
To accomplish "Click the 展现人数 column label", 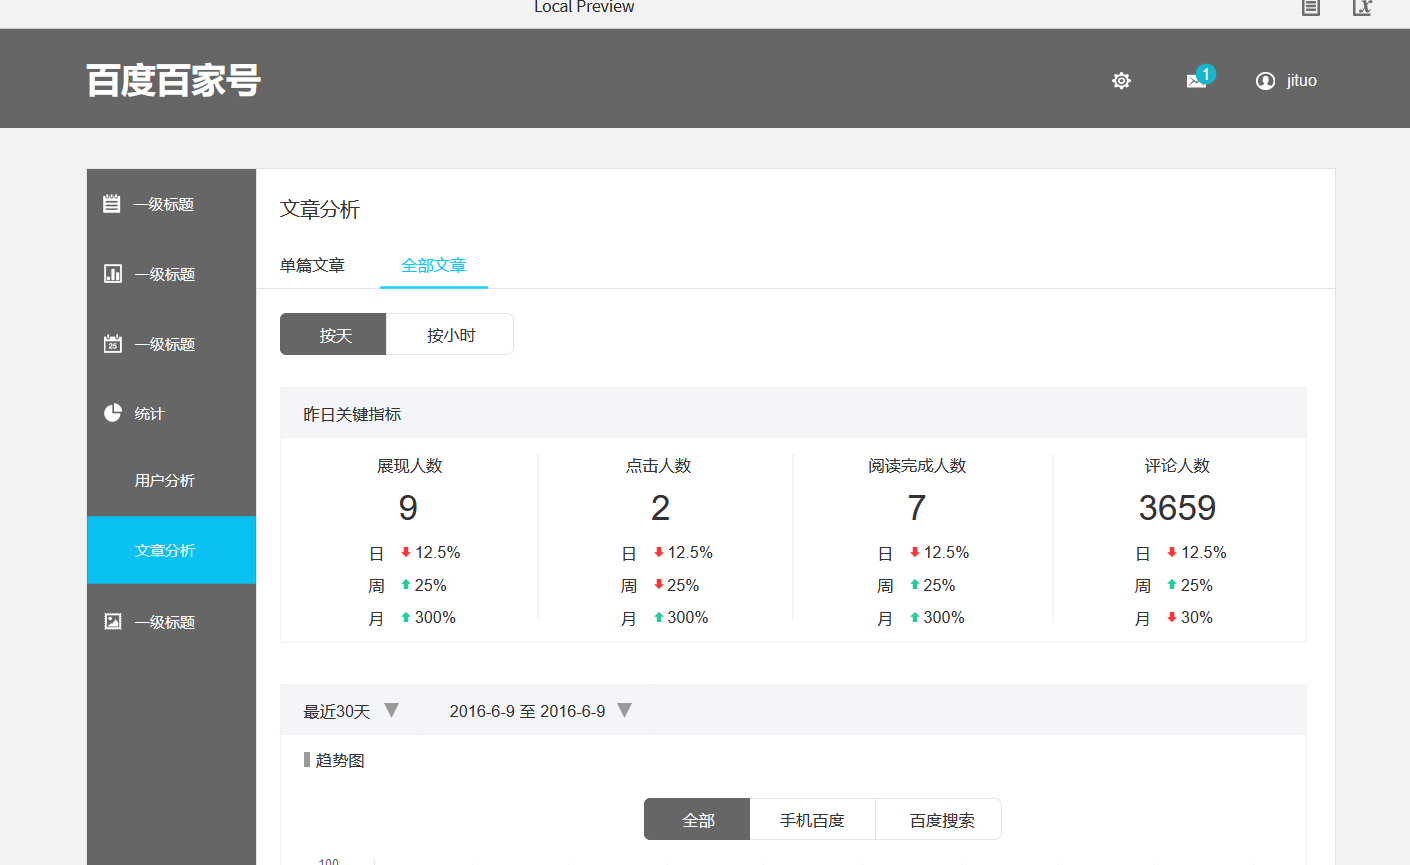I will pos(409,466).
